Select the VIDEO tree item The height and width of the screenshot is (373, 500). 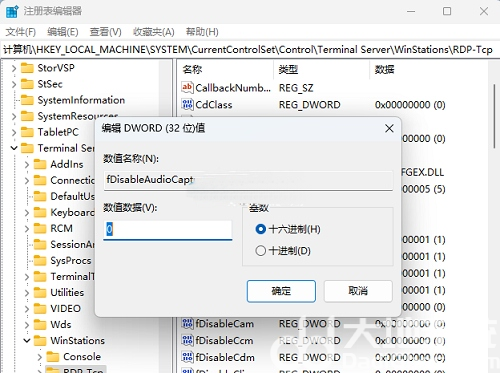[x=65, y=308]
